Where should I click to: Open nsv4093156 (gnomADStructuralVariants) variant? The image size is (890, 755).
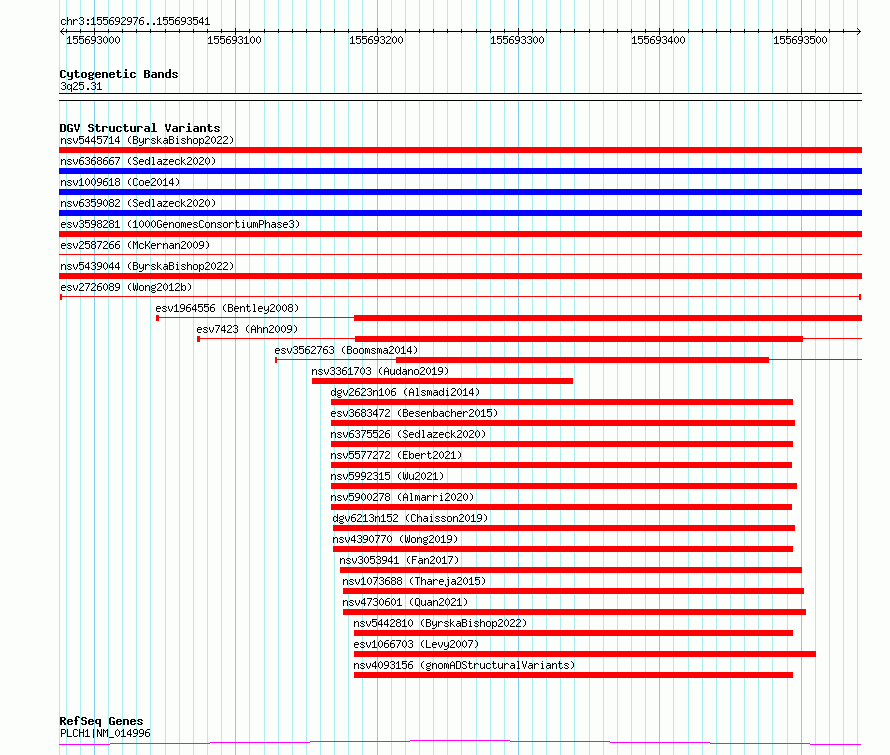pos(464,665)
